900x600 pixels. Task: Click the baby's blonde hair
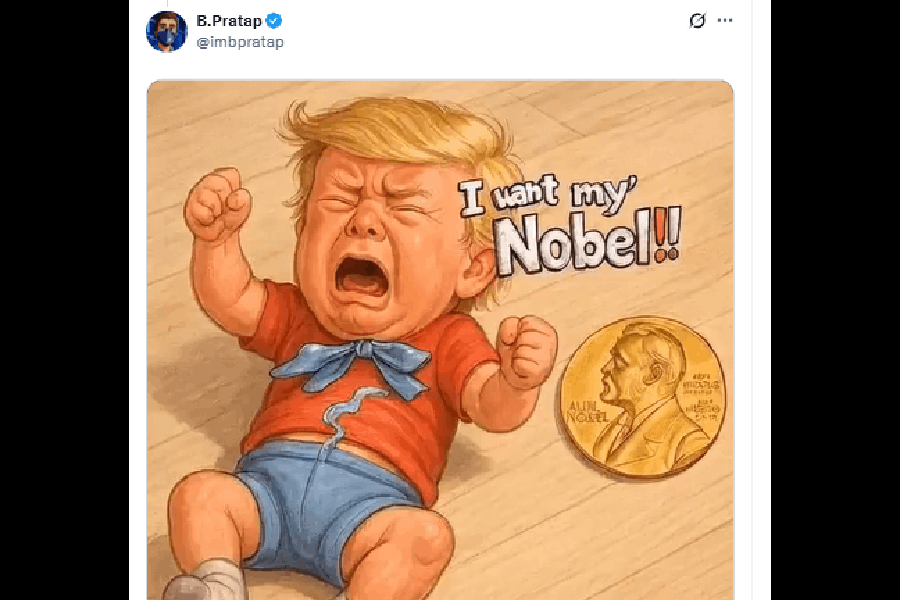pyautogui.click(x=402, y=138)
